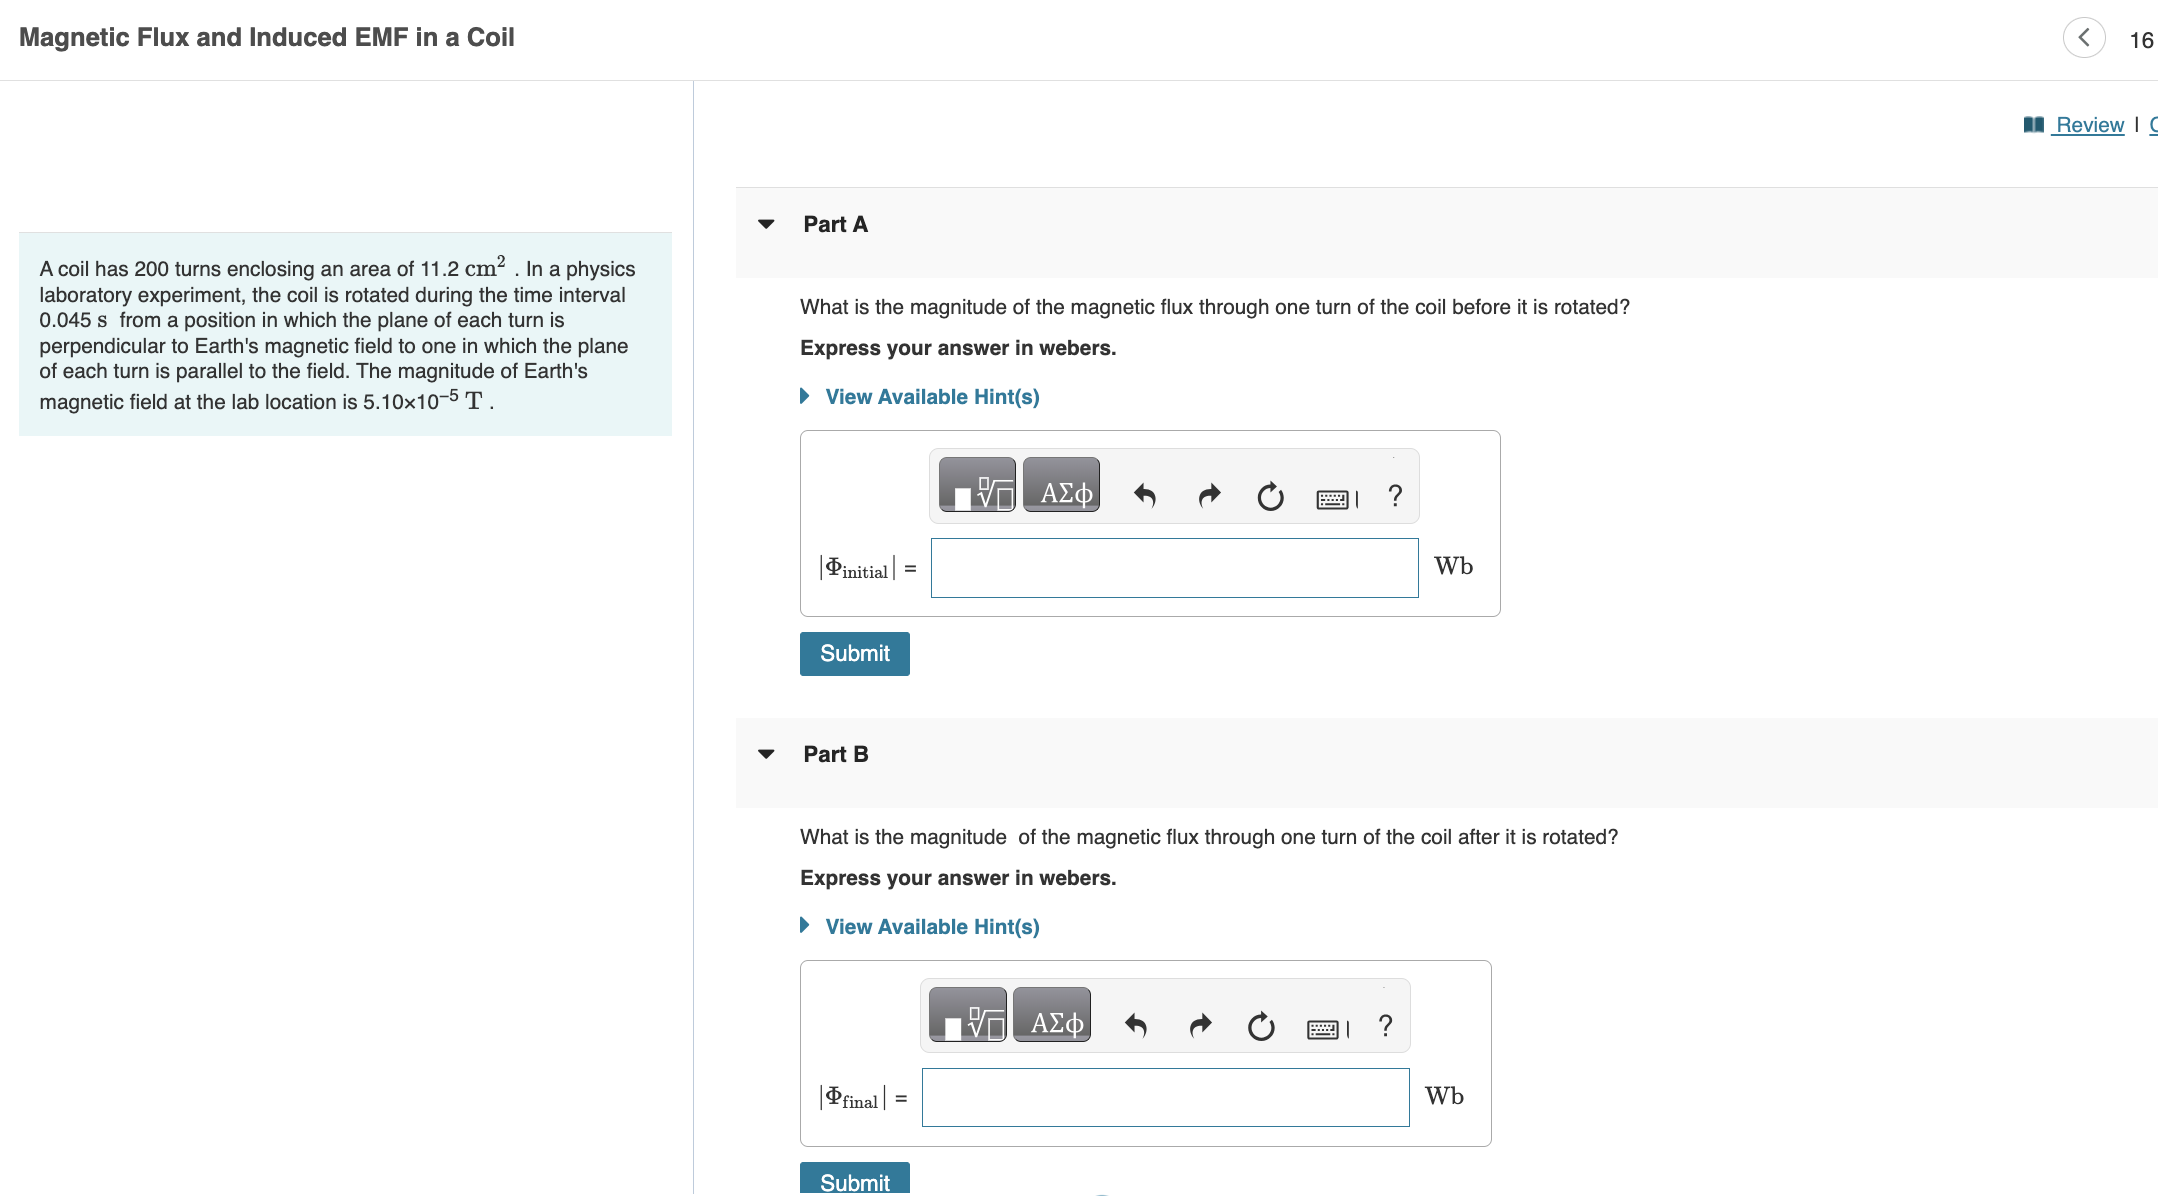Go to previous problem with back arrow
2158x1196 pixels.
coord(2084,38)
